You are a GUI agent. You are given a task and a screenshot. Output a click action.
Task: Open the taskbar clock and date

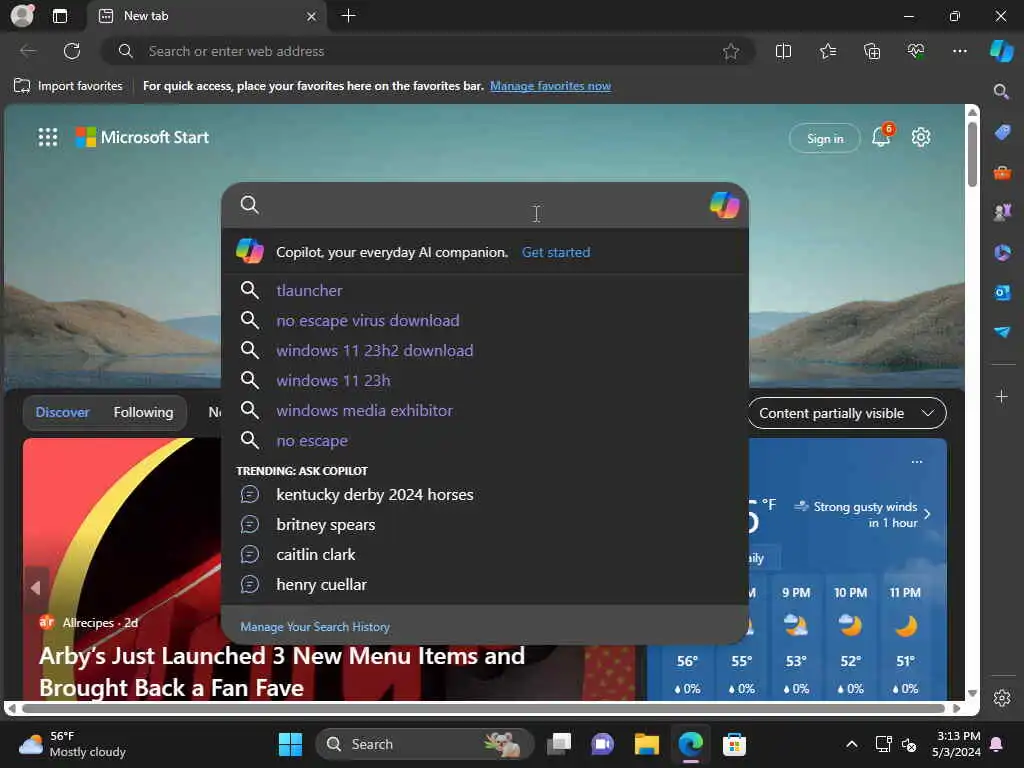[956, 744]
